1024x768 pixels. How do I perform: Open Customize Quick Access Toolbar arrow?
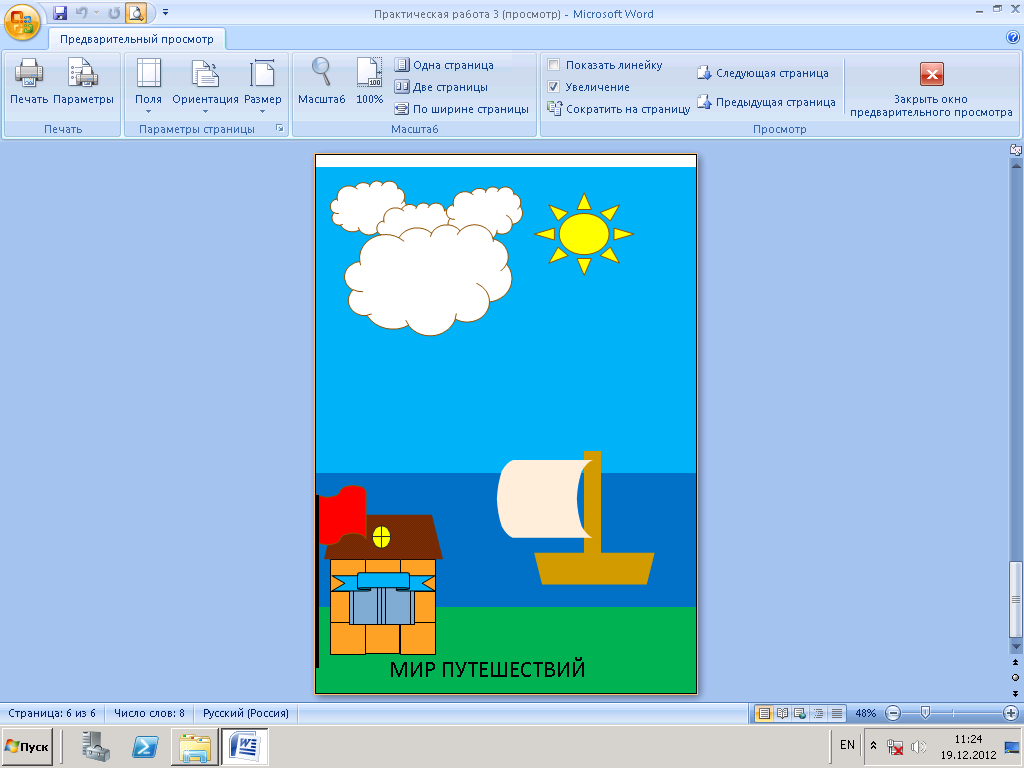point(165,12)
